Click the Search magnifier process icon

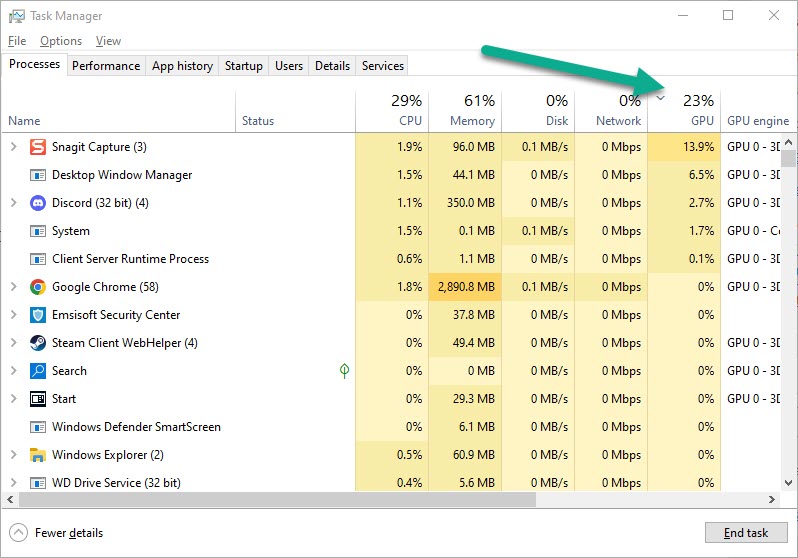tap(38, 371)
